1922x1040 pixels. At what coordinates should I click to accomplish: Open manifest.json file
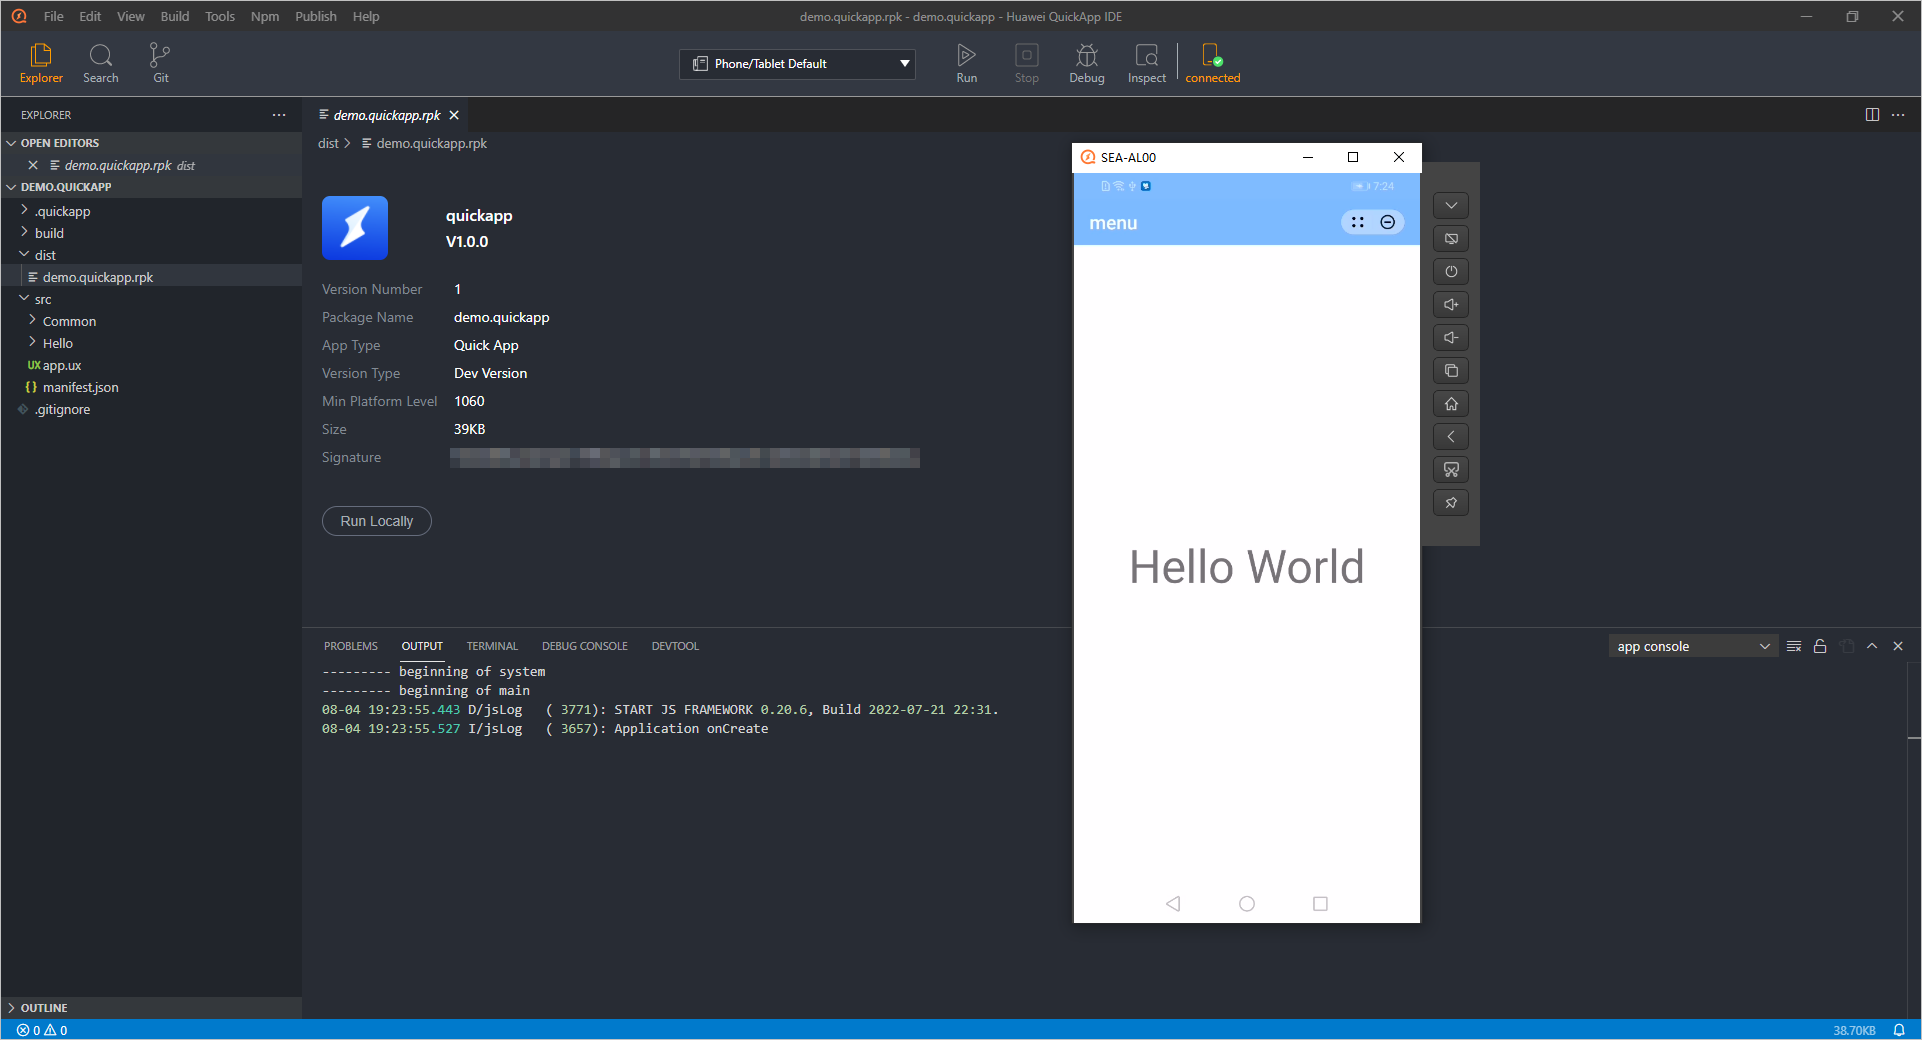151,387
